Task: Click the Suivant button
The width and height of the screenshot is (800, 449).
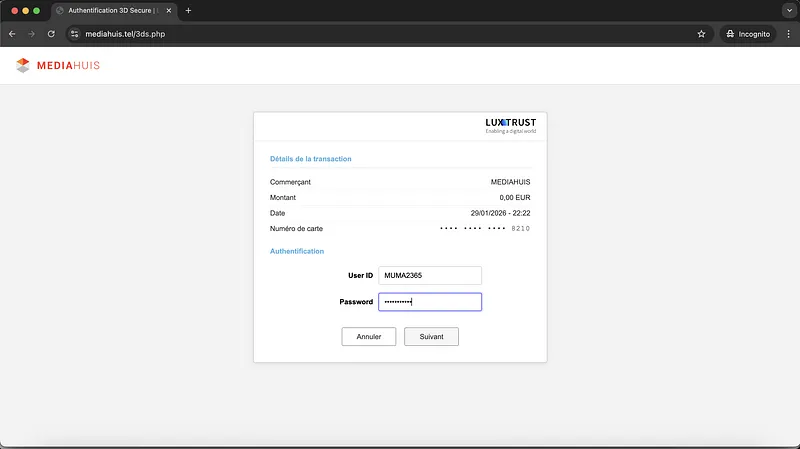Action: pyautogui.click(x=431, y=337)
